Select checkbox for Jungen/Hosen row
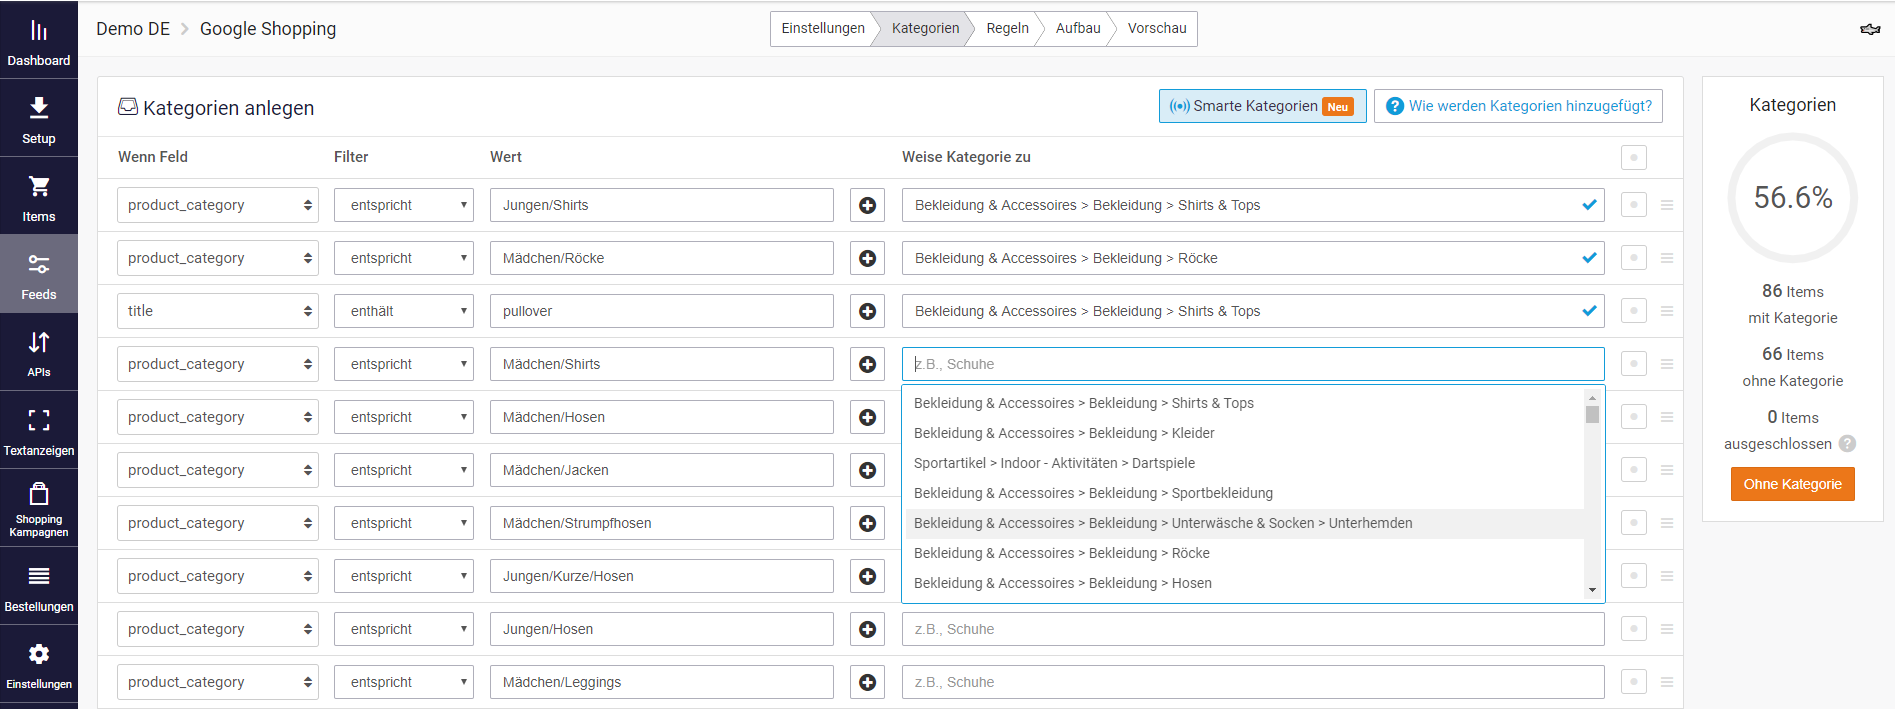This screenshot has width=1895, height=709. 1634,629
